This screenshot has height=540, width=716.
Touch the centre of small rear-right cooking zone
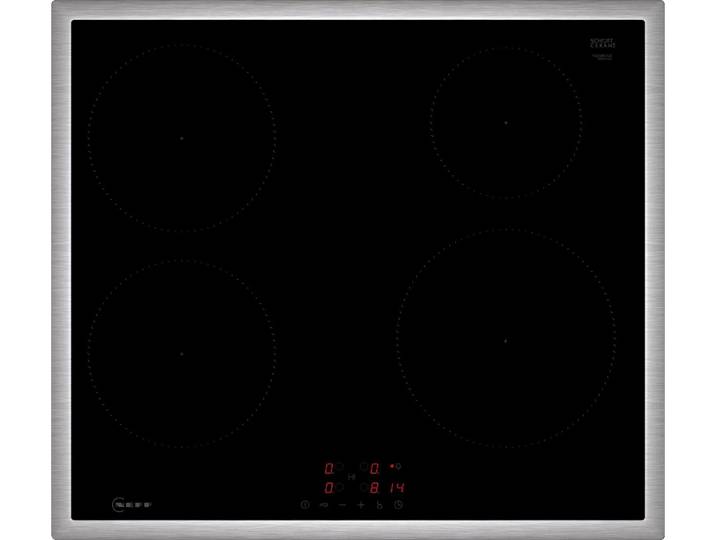(x=506, y=123)
